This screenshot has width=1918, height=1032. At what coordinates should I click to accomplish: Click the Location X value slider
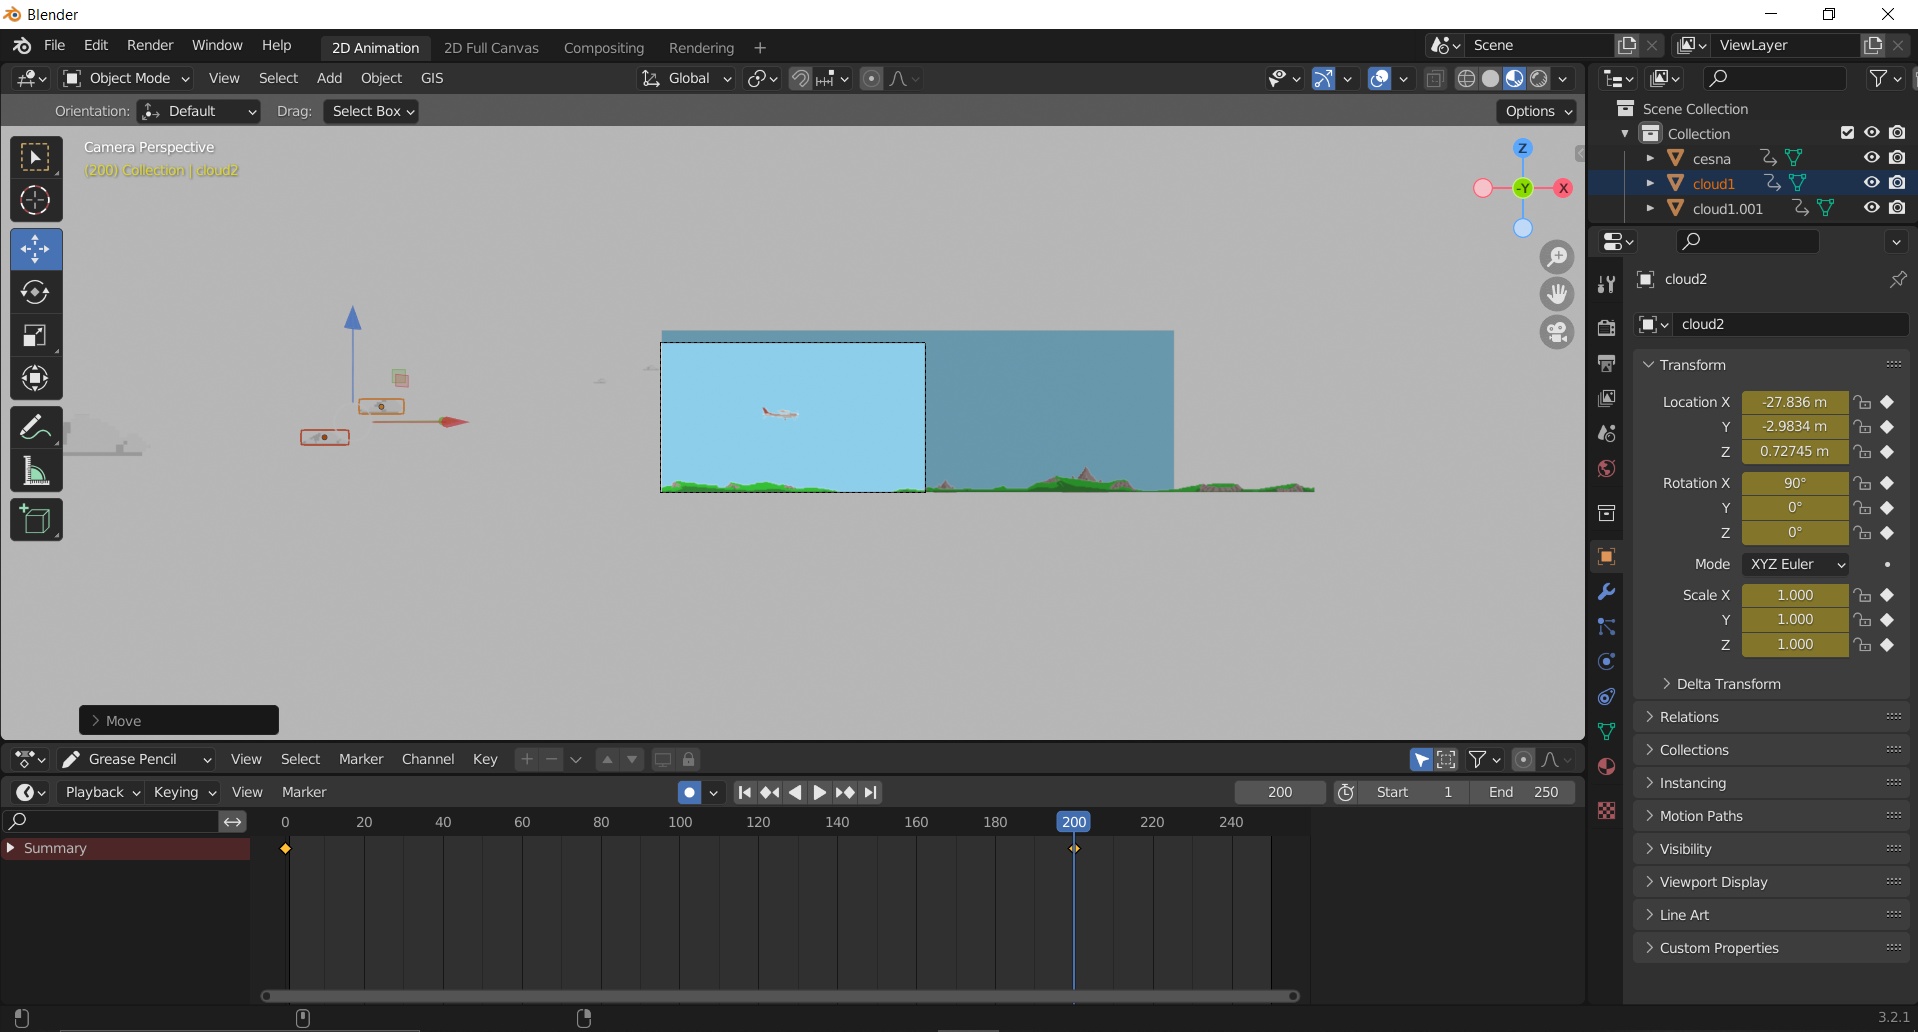(1795, 402)
